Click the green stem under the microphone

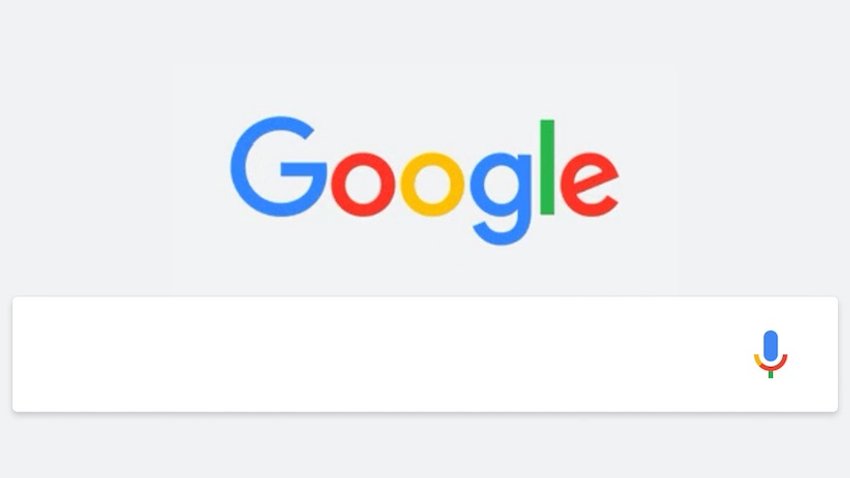click(770, 374)
